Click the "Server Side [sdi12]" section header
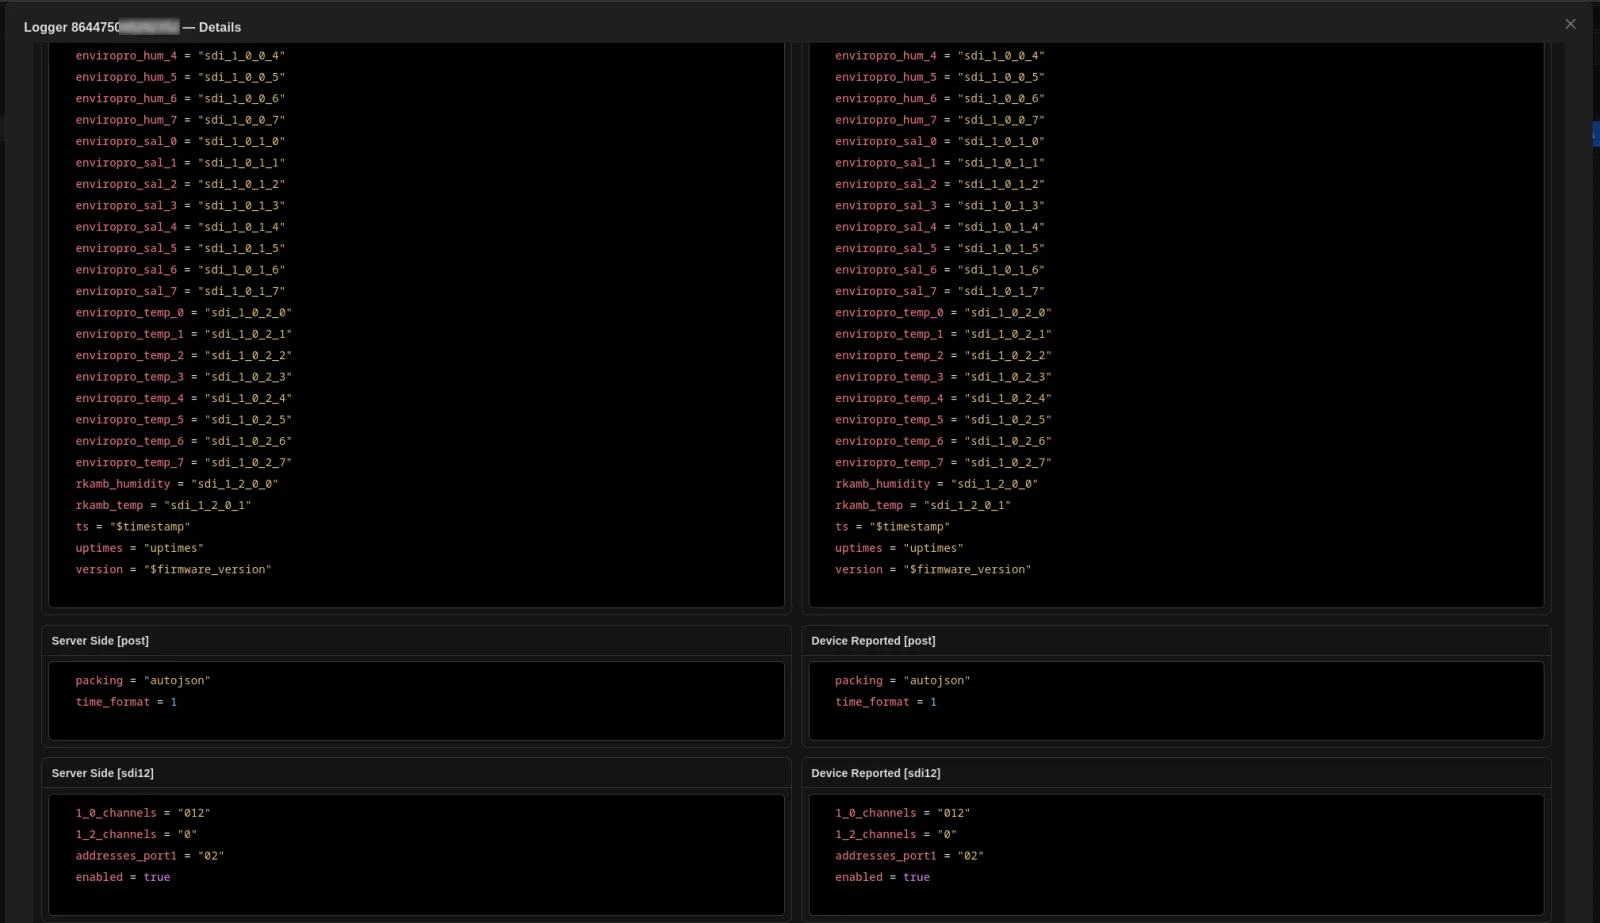The width and height of the screenshot is (1600, 923). pyautogui.click(x=103, y=773)
